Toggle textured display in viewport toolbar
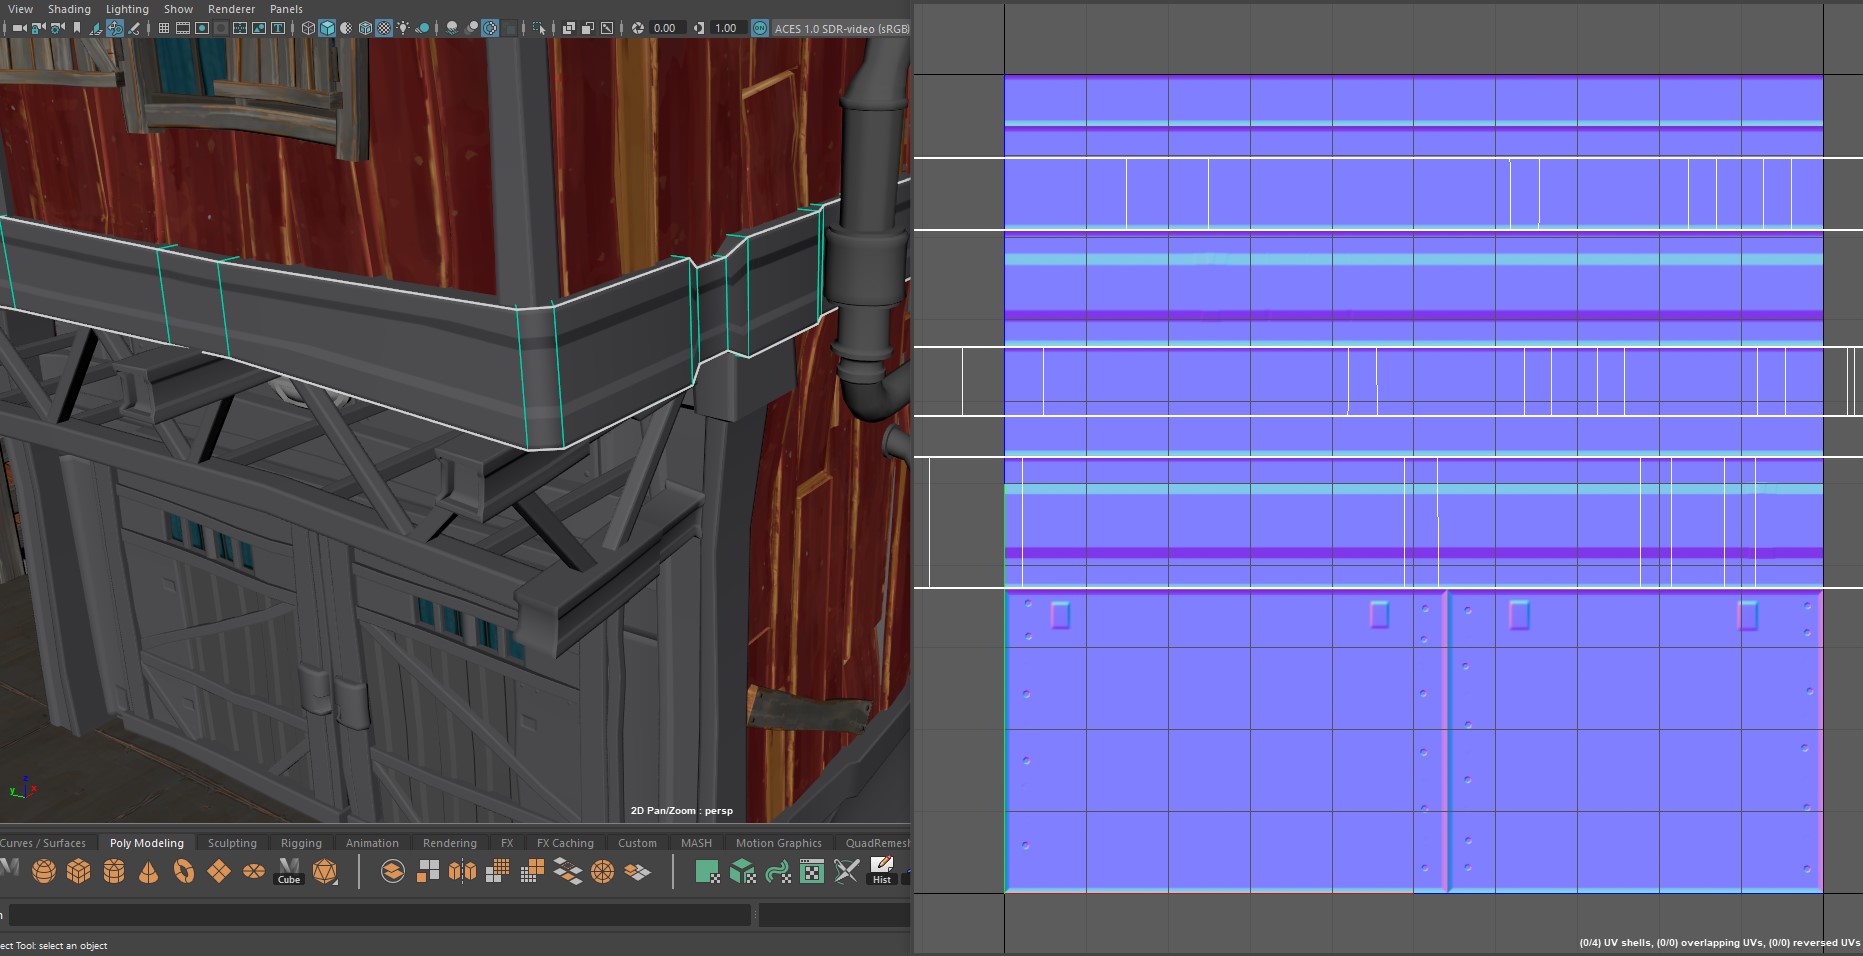The width and height of the screenshot is (1863, 956). (384, 28)
